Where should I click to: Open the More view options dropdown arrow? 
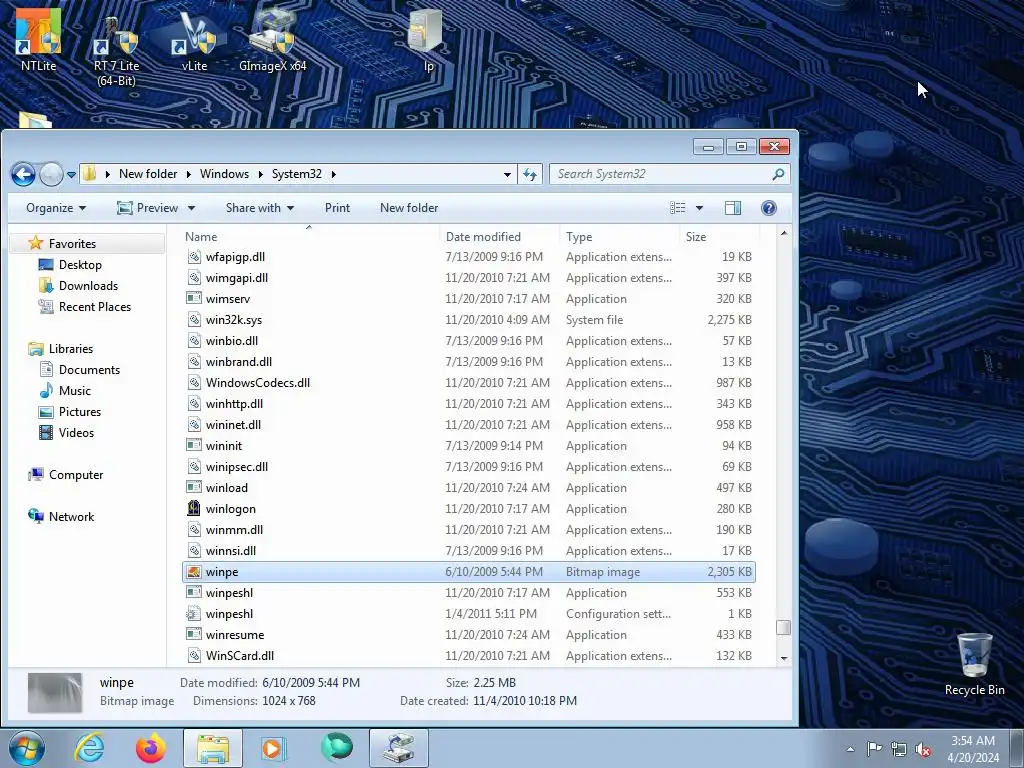[x=699, y=208]
